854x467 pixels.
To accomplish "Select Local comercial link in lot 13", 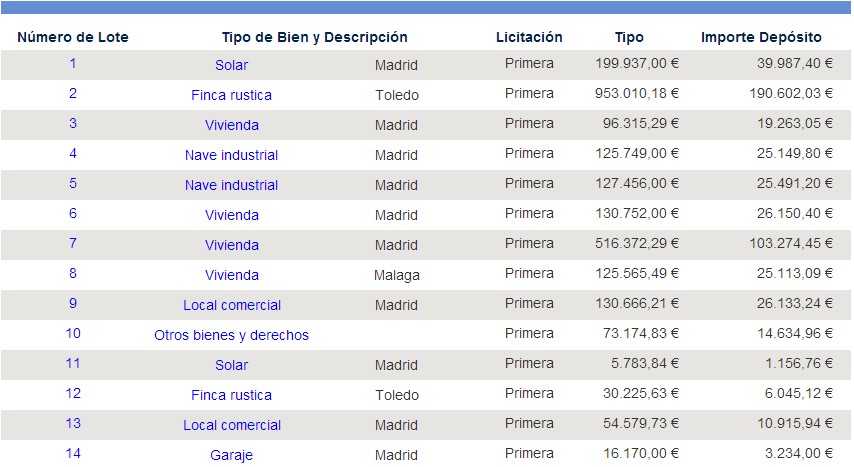I will (x=231, y=425).
